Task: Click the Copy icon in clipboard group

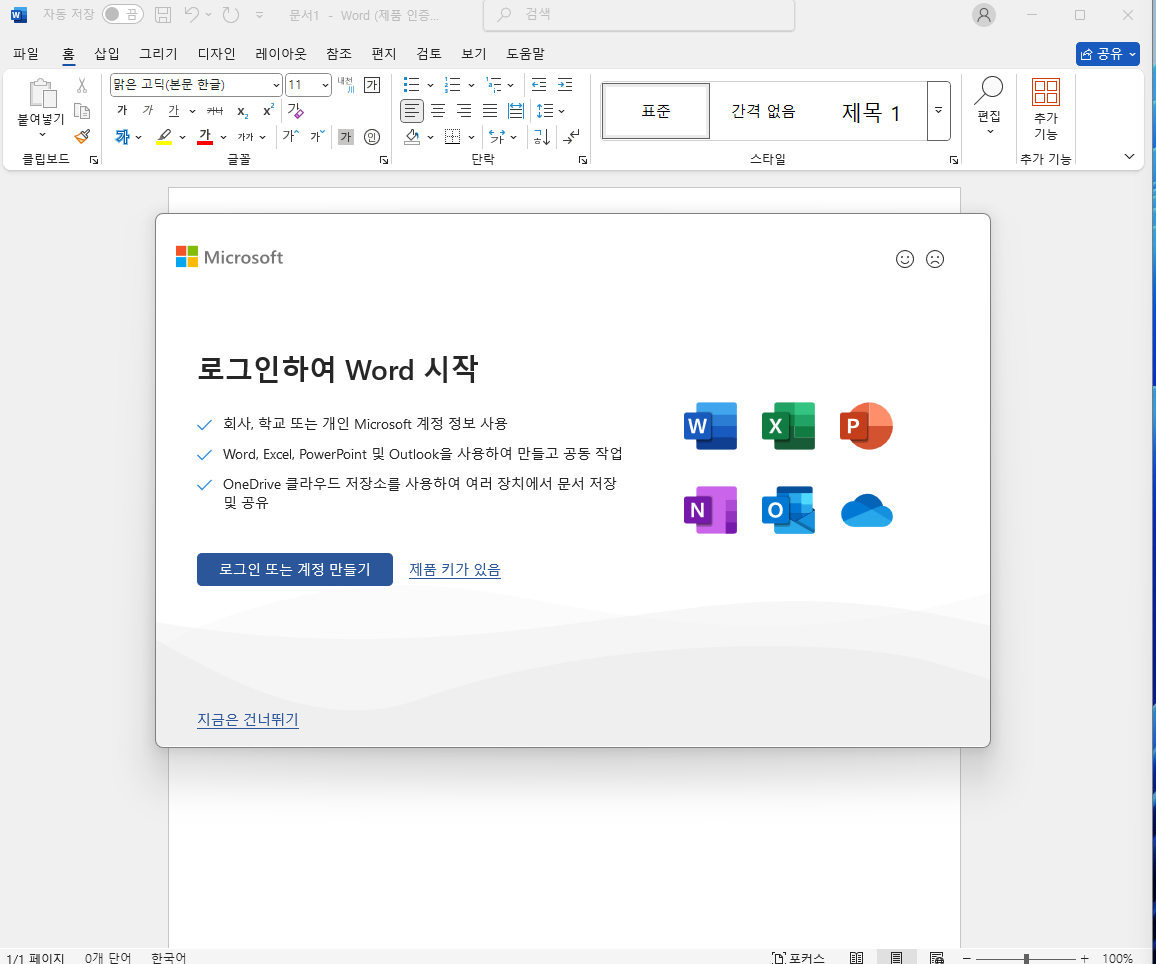Action: coord(82,111)
